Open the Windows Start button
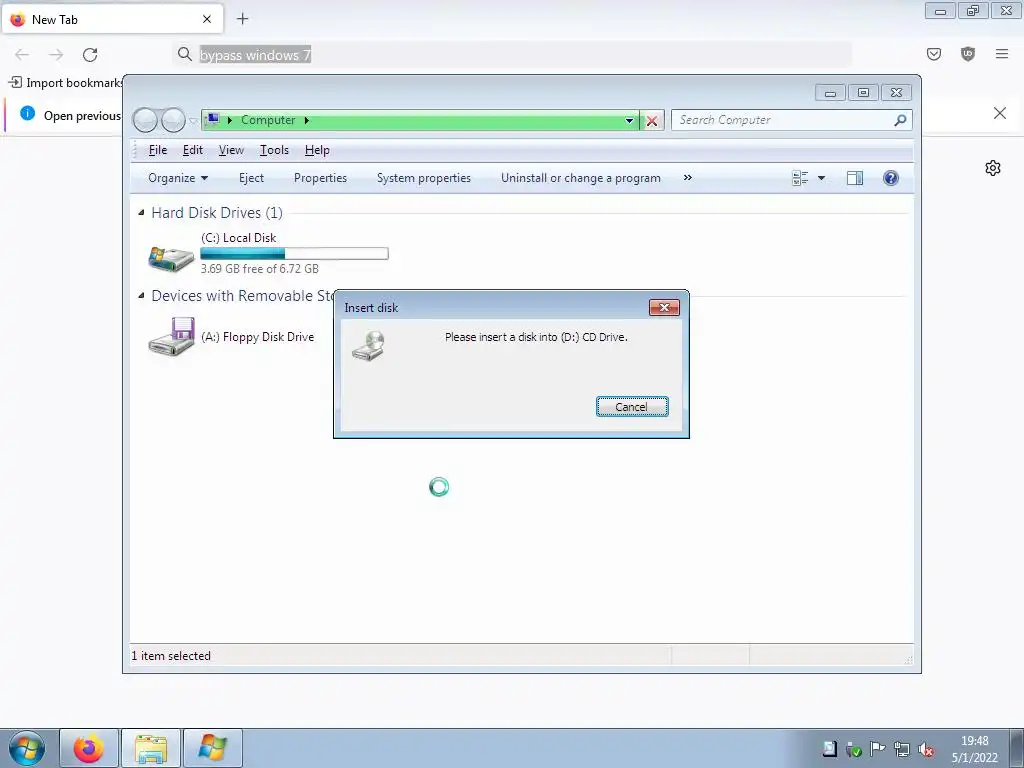 point(27,748)
